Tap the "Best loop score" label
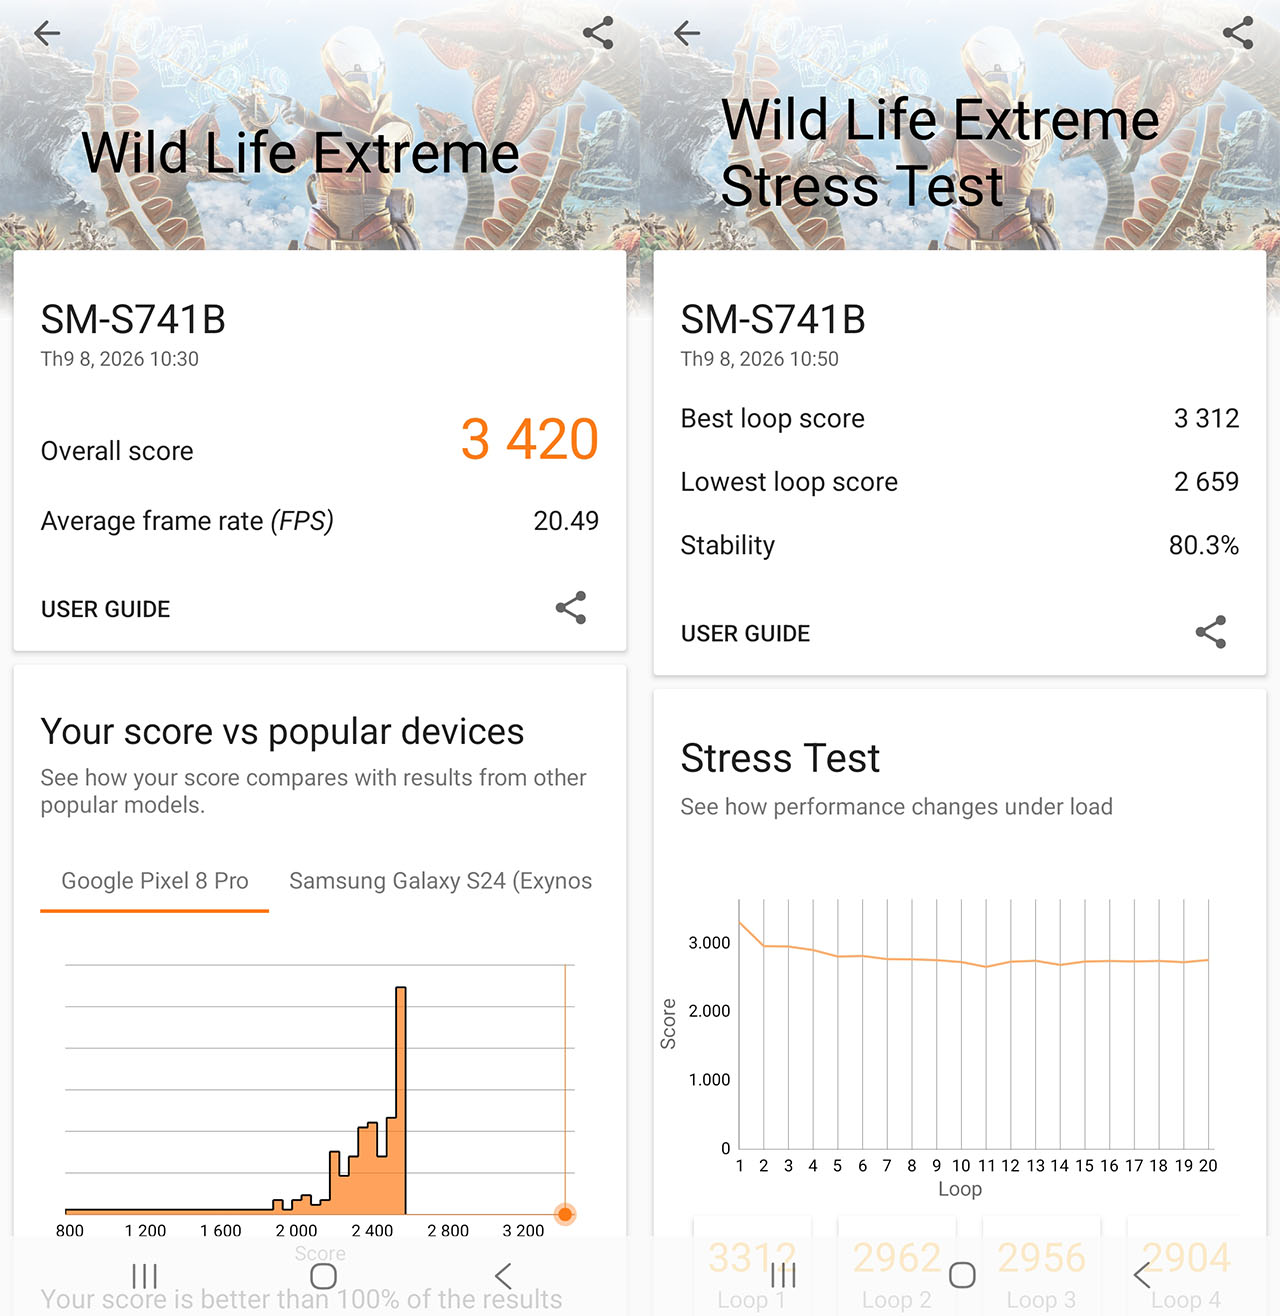 tap(773, 418)
